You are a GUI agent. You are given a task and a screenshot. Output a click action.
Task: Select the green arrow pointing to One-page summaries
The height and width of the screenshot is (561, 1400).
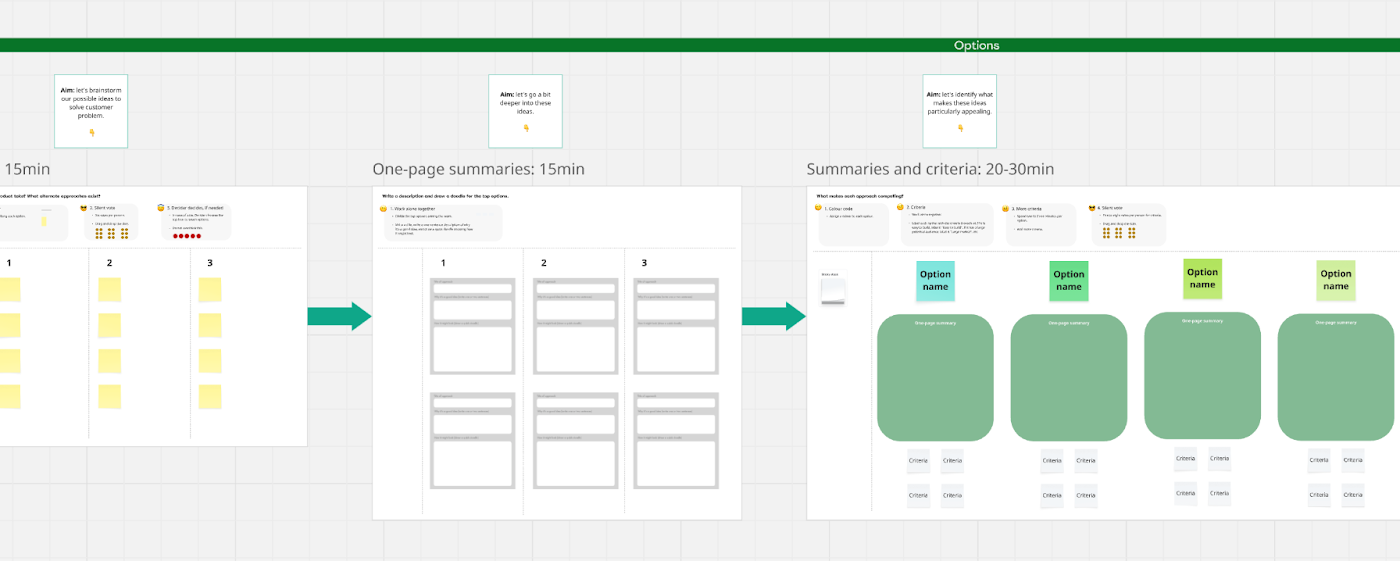[x=339, y=317]
